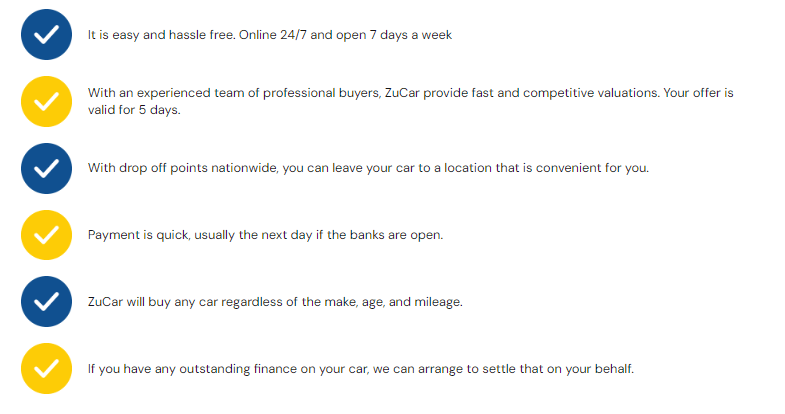Select the blue checkmark beside "ZuCar will buy any car"
Image resolution: width=785 pixels, height=414 pixels.
[x=46, y=301]
